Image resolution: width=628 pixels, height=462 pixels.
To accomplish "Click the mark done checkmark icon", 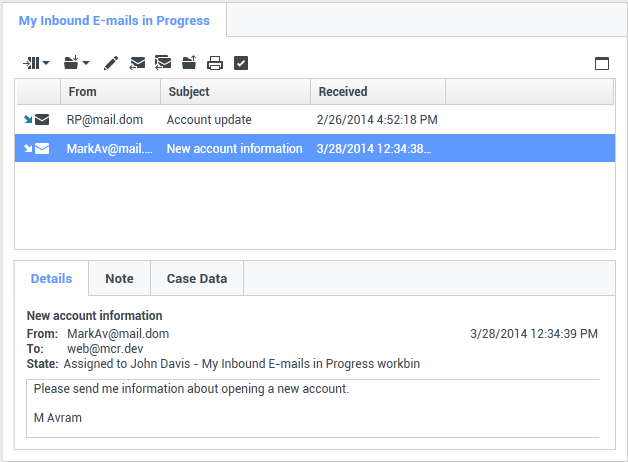I will point(240,63).
